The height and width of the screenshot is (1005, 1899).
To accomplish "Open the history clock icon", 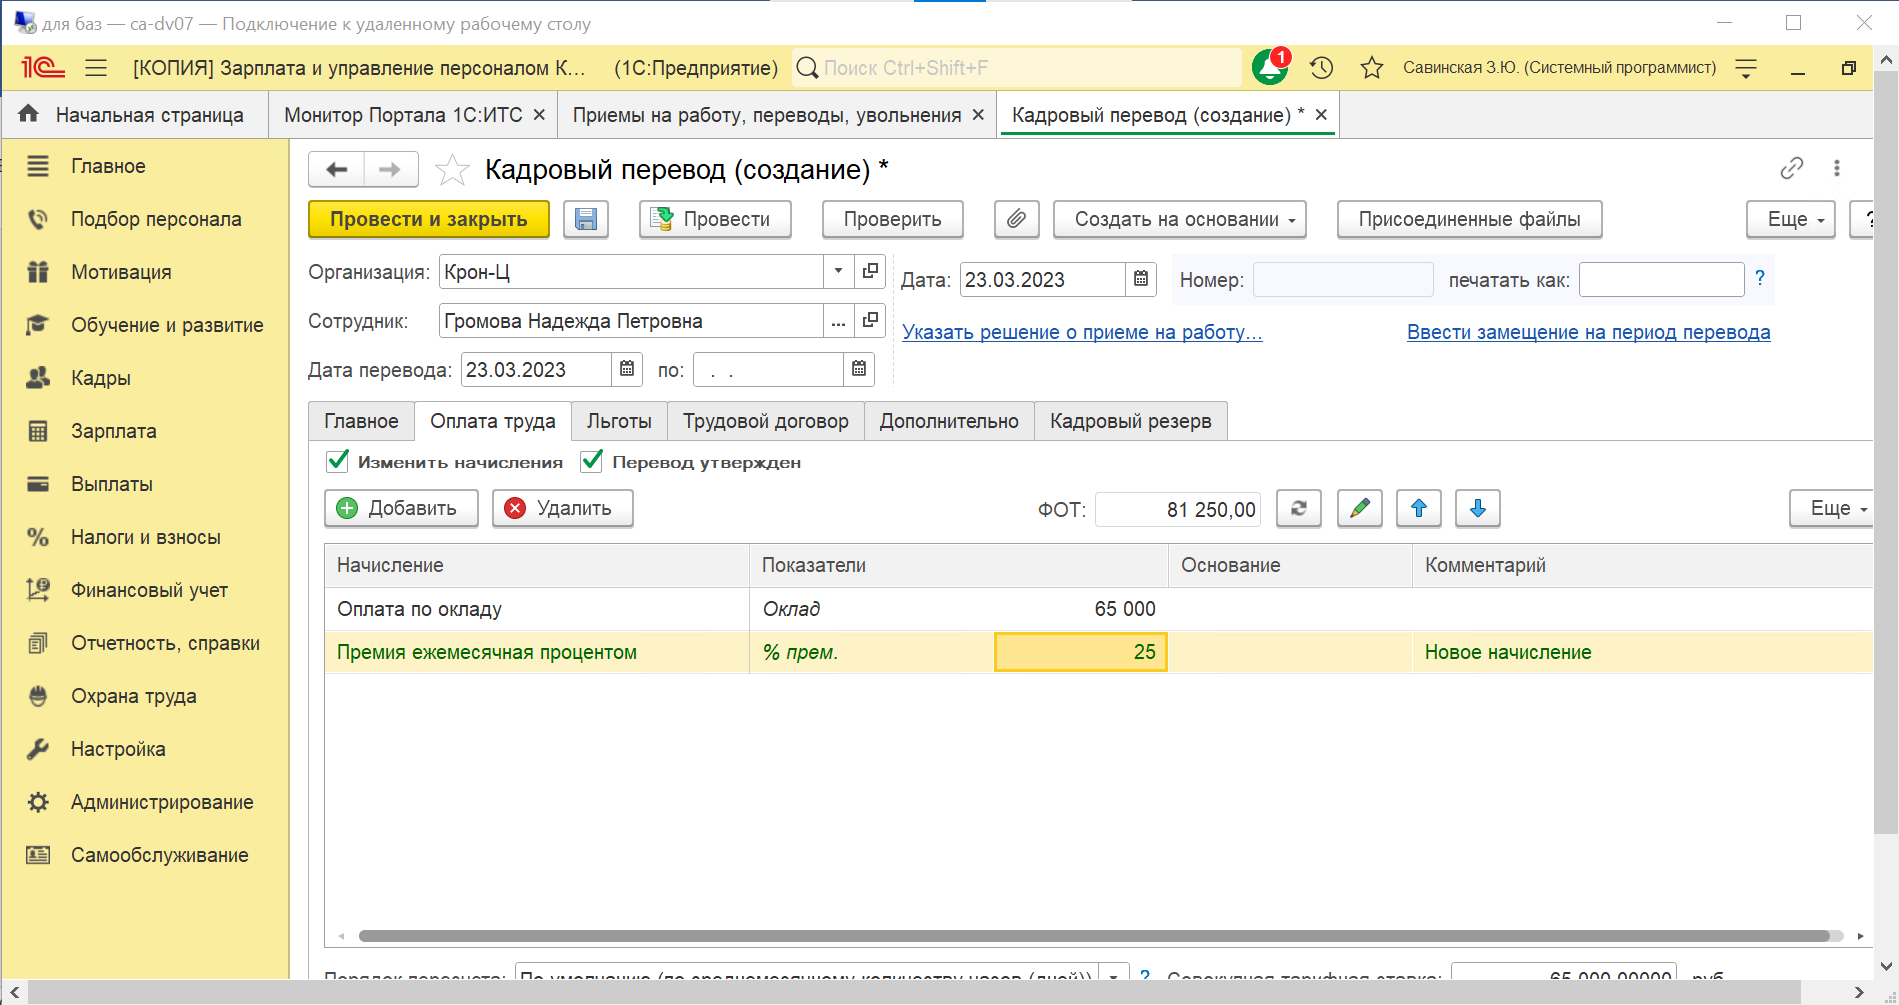I will coord(1322,67).
